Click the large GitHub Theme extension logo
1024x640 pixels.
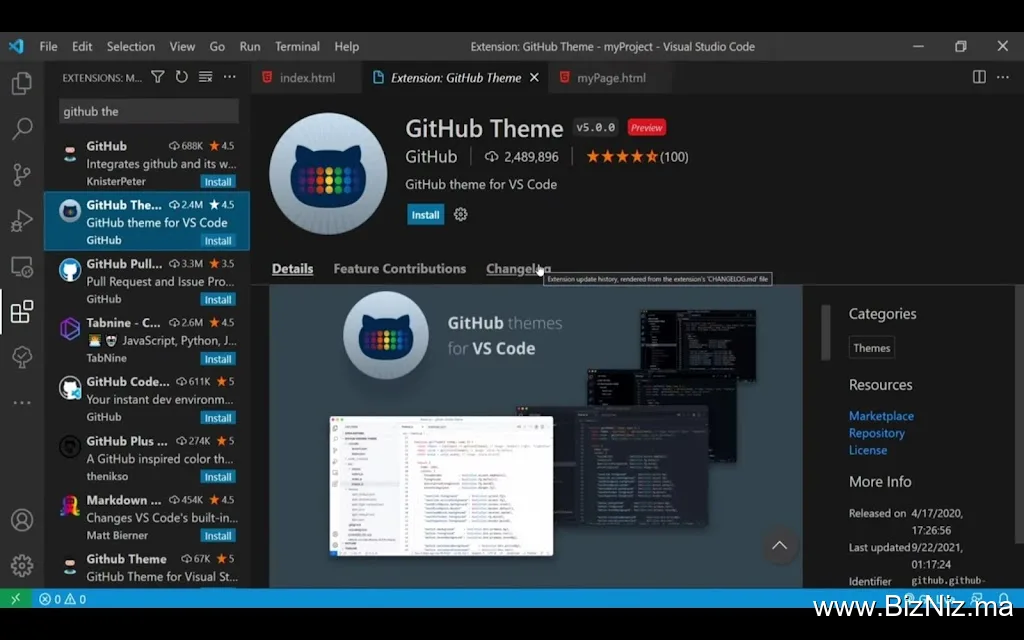(328, 174)
